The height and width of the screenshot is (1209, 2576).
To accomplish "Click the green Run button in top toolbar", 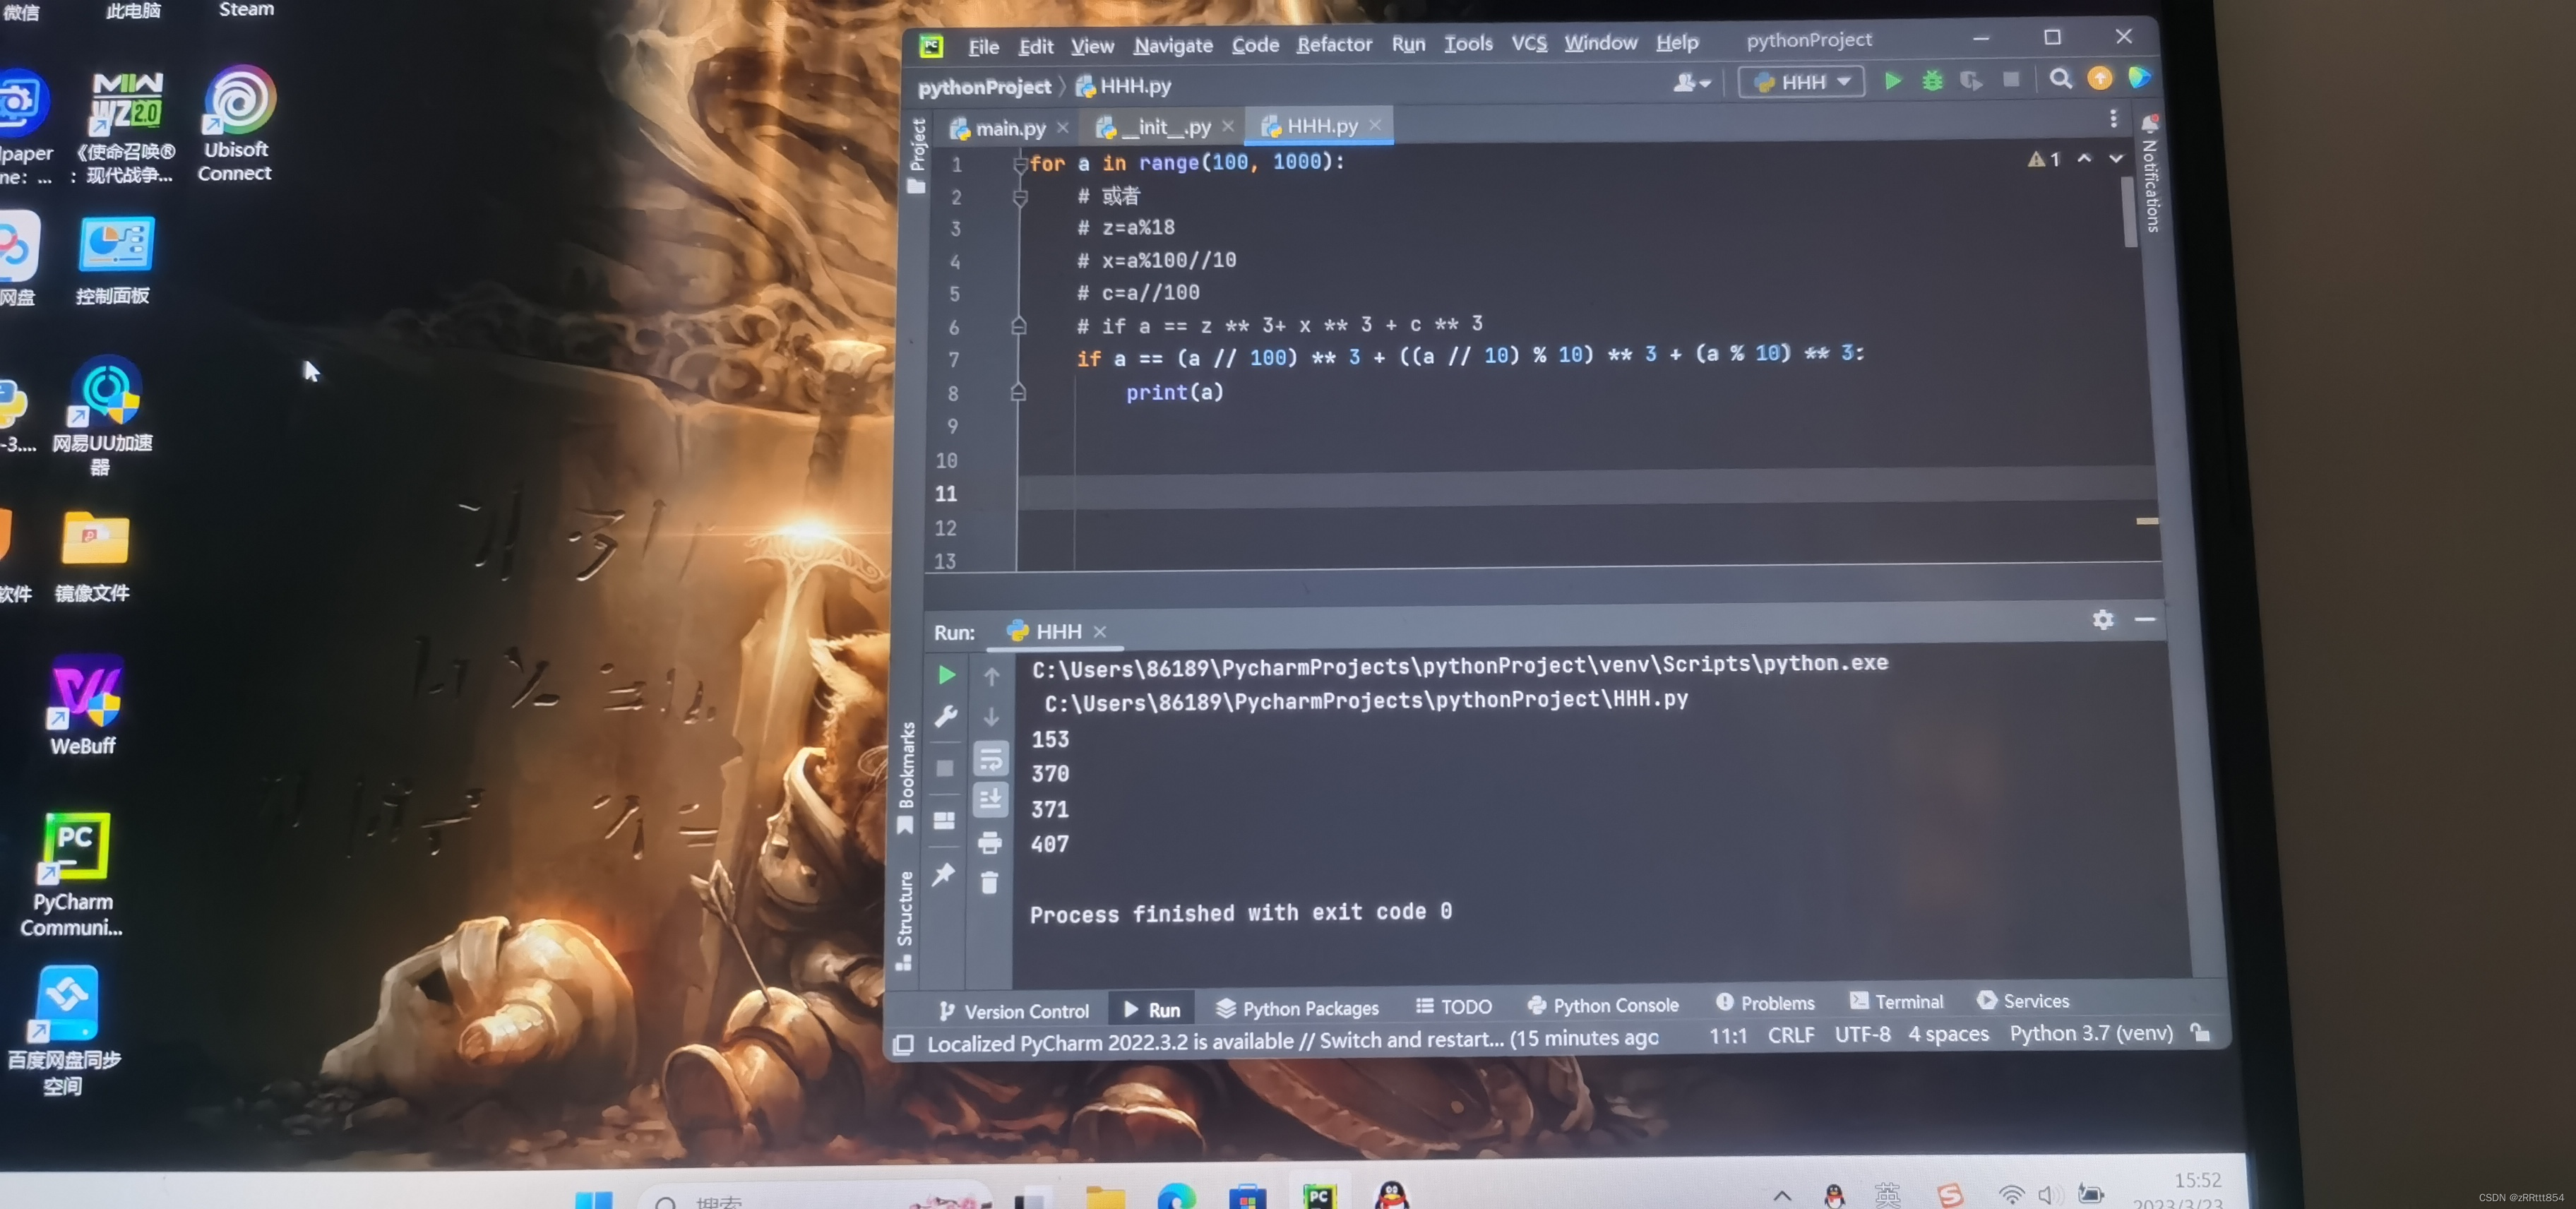I will click(x=1892, y=81).
